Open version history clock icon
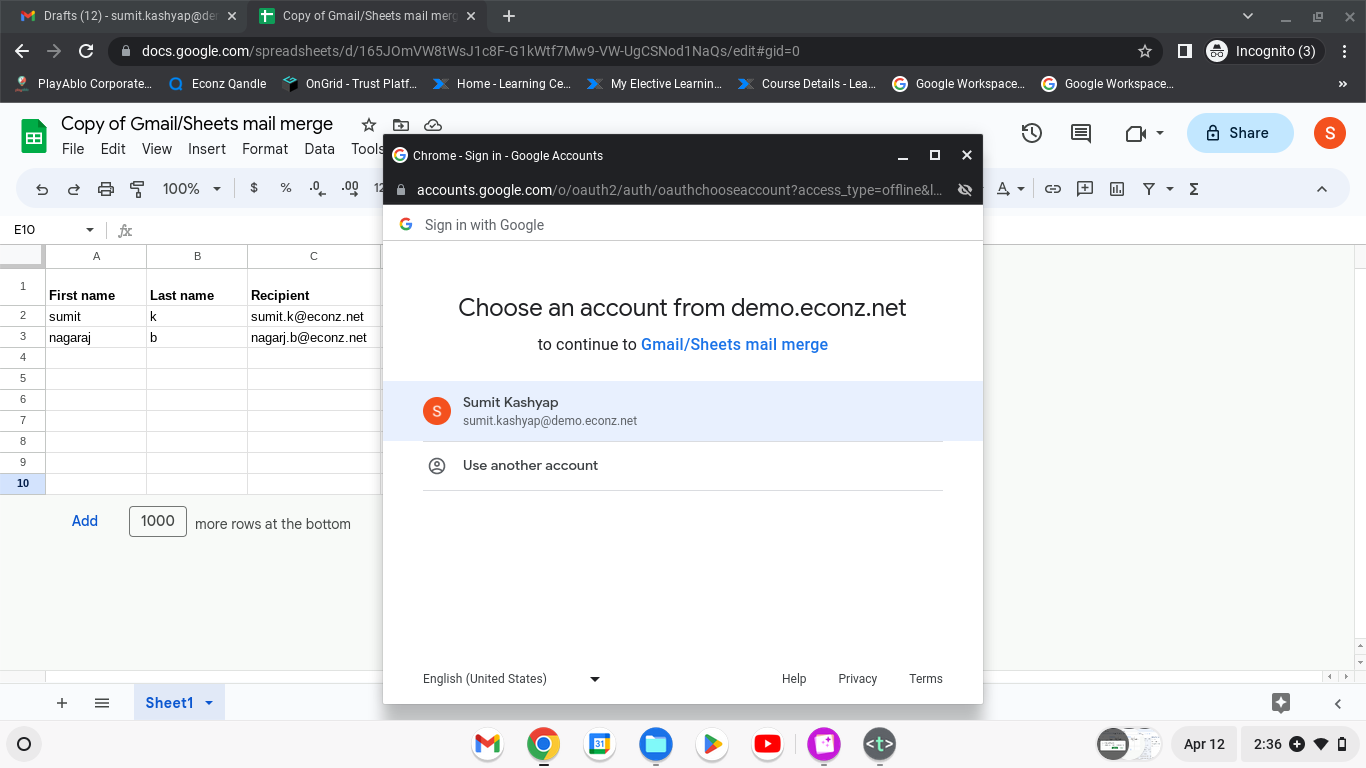The height and width of the screenshot is (768, 1366). click(x=1032, y=133)
